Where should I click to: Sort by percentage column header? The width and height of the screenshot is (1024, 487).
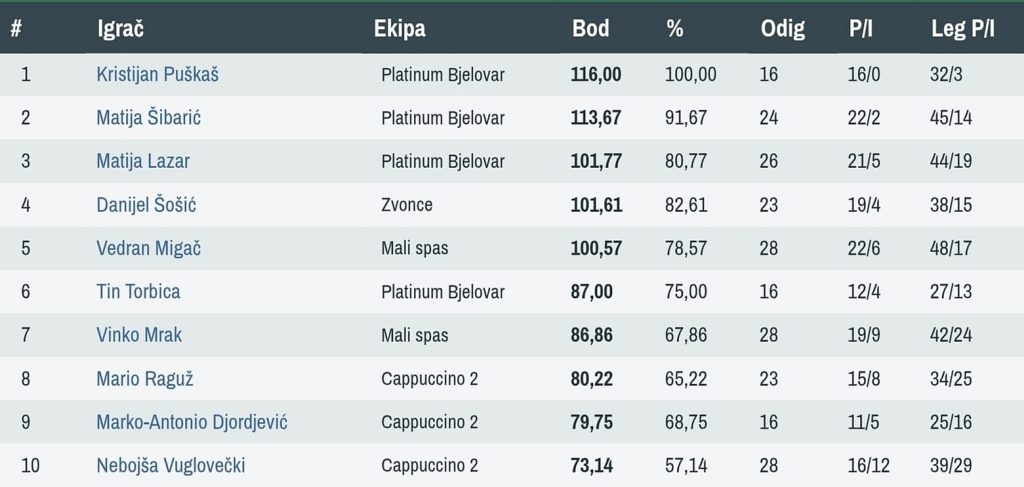[675, 28]
